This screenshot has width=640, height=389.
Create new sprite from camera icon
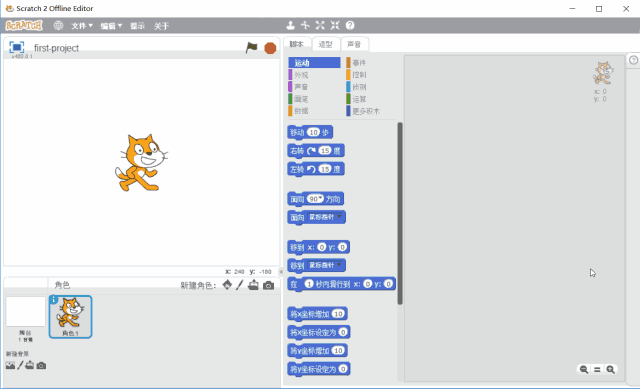click(x=268, y=285)
